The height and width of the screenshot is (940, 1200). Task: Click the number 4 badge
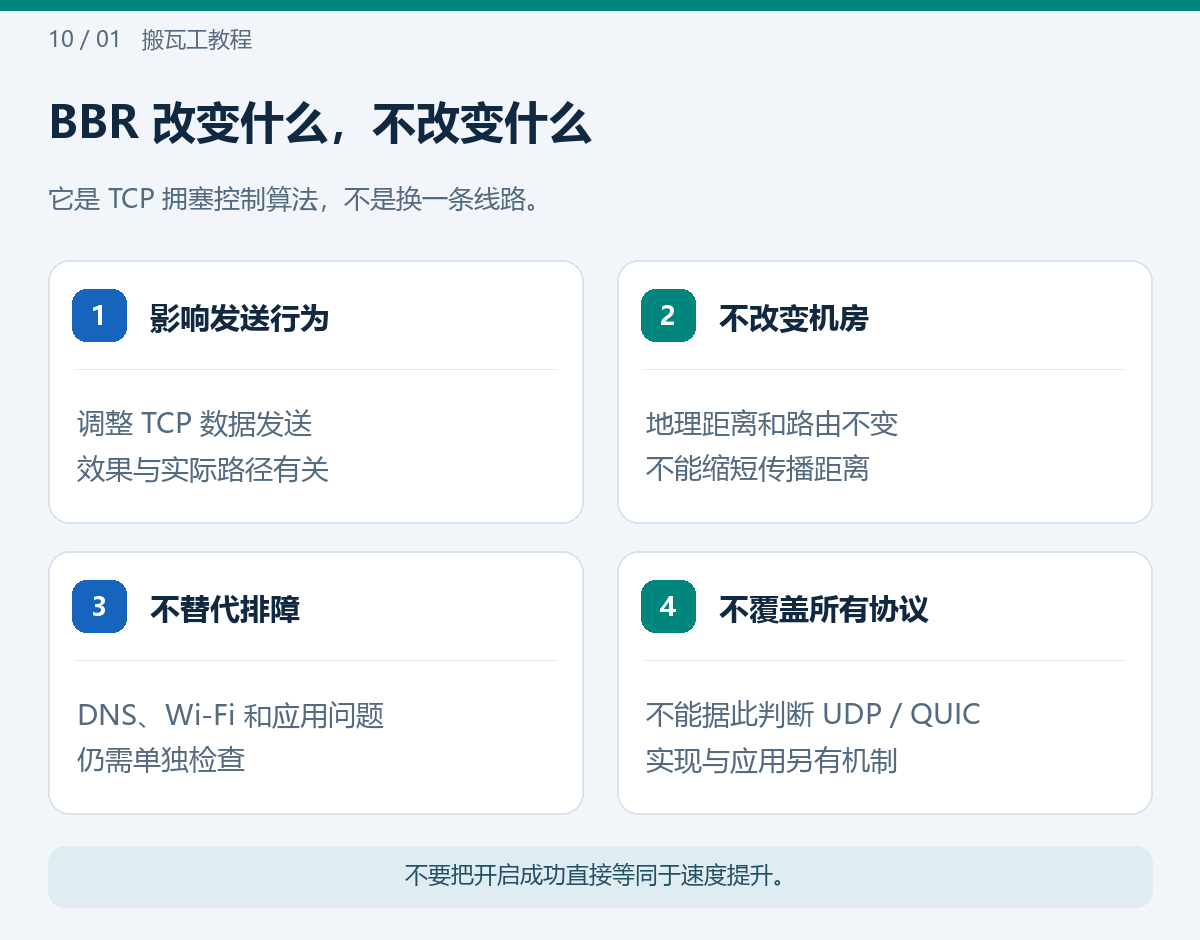(x=668, y=606)
